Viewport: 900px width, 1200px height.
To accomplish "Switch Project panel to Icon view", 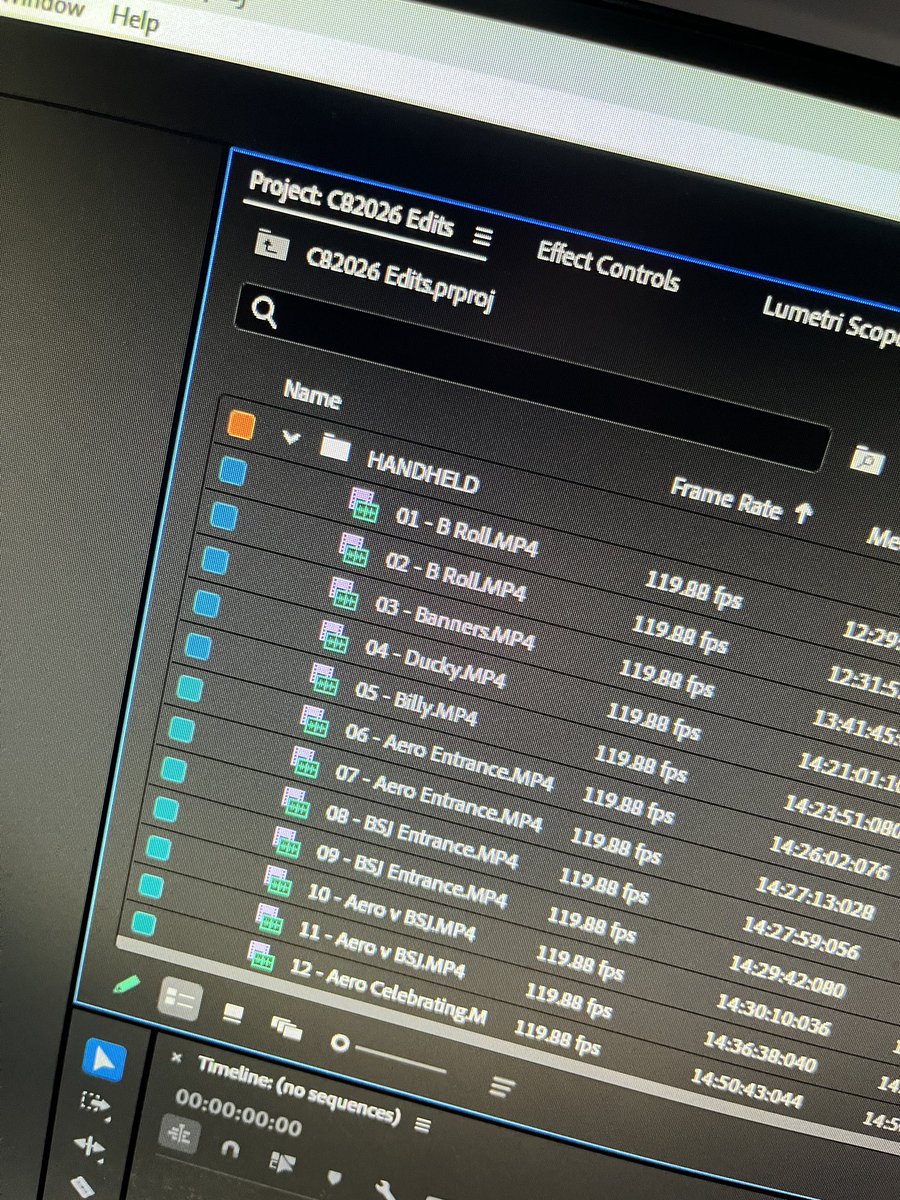I will pyautogui.click(x=233, y=1013).
